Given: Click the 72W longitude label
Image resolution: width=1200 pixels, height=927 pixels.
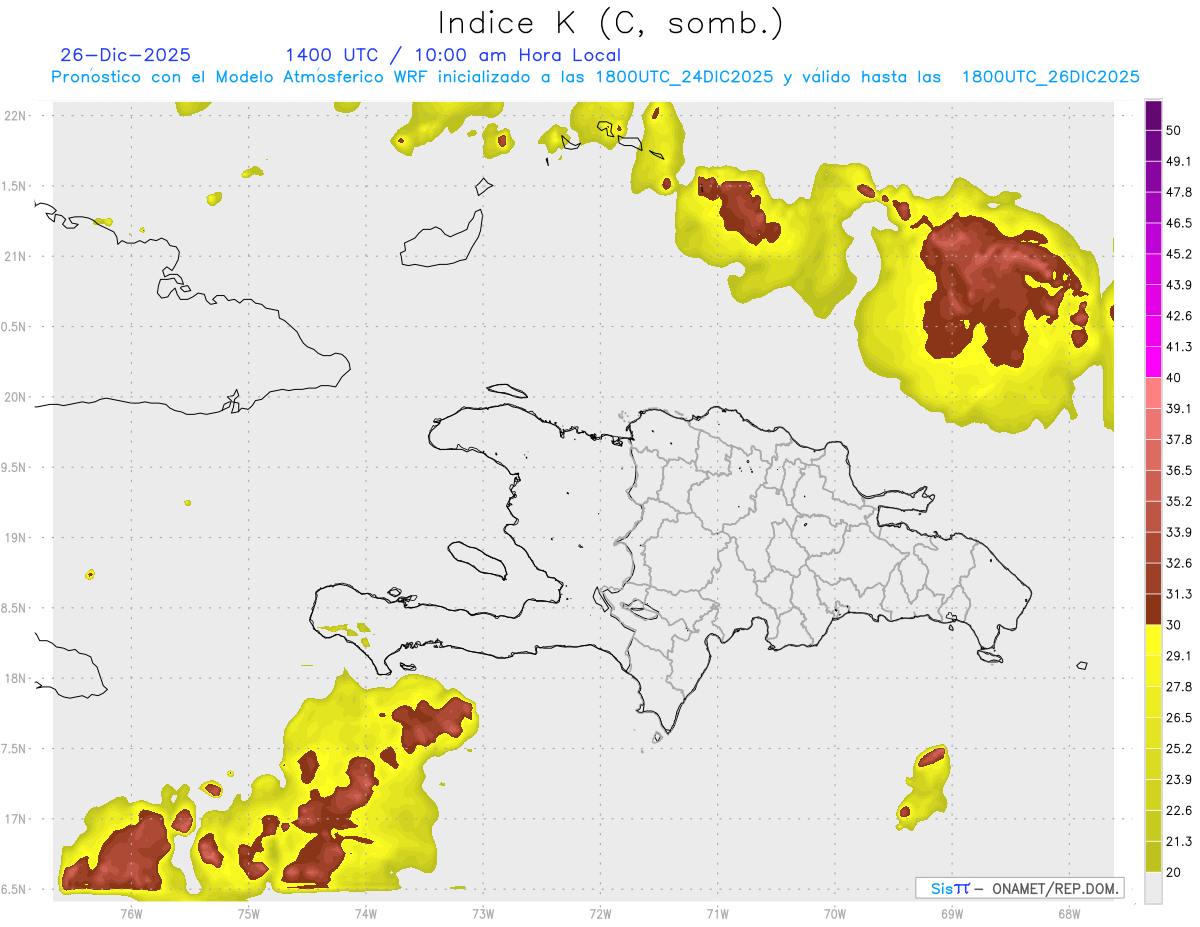Looking at the screenshot, I should click(600, 912).
